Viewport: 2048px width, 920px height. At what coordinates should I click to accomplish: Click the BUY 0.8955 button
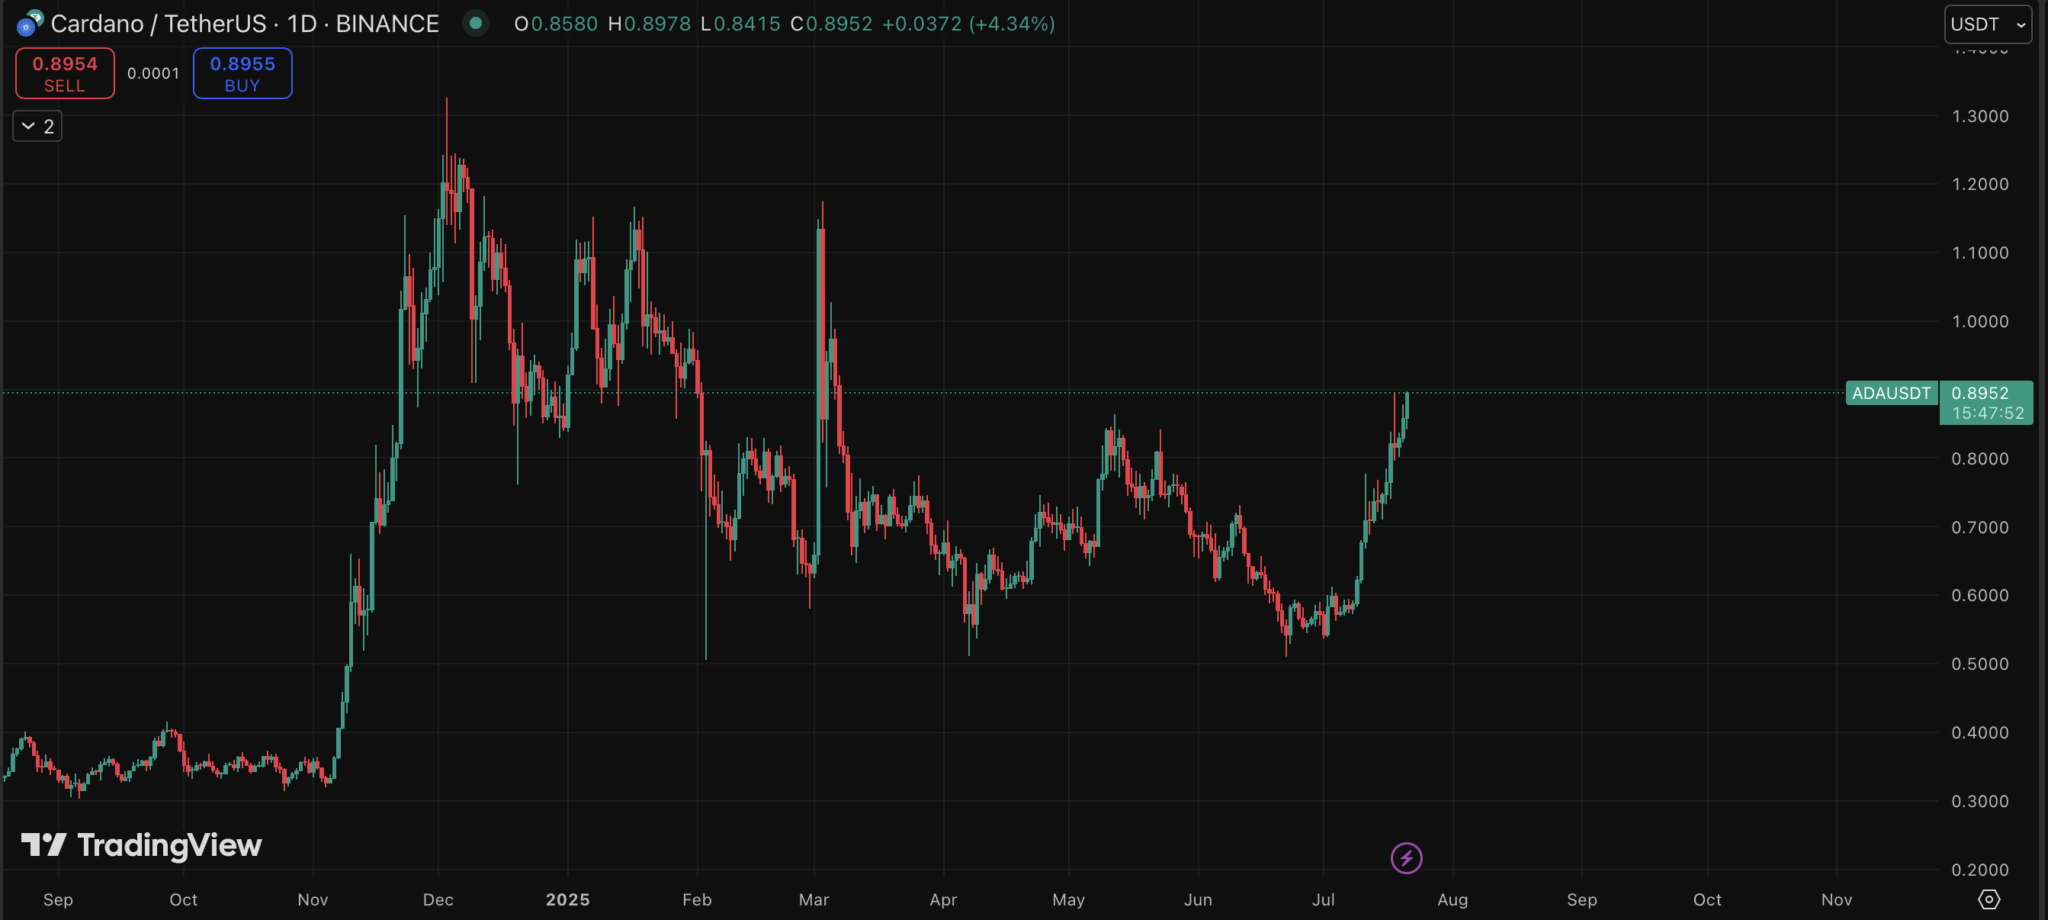(x=241, y=73)
